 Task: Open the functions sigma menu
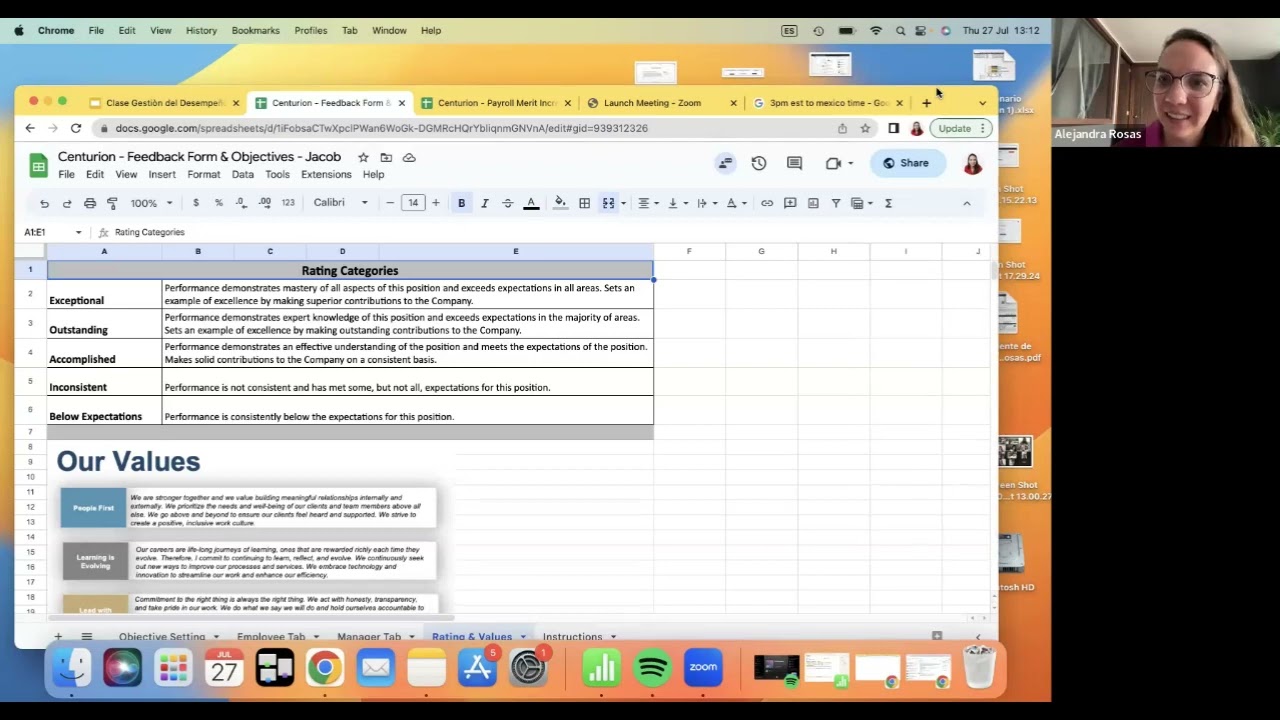pos(888,203)
